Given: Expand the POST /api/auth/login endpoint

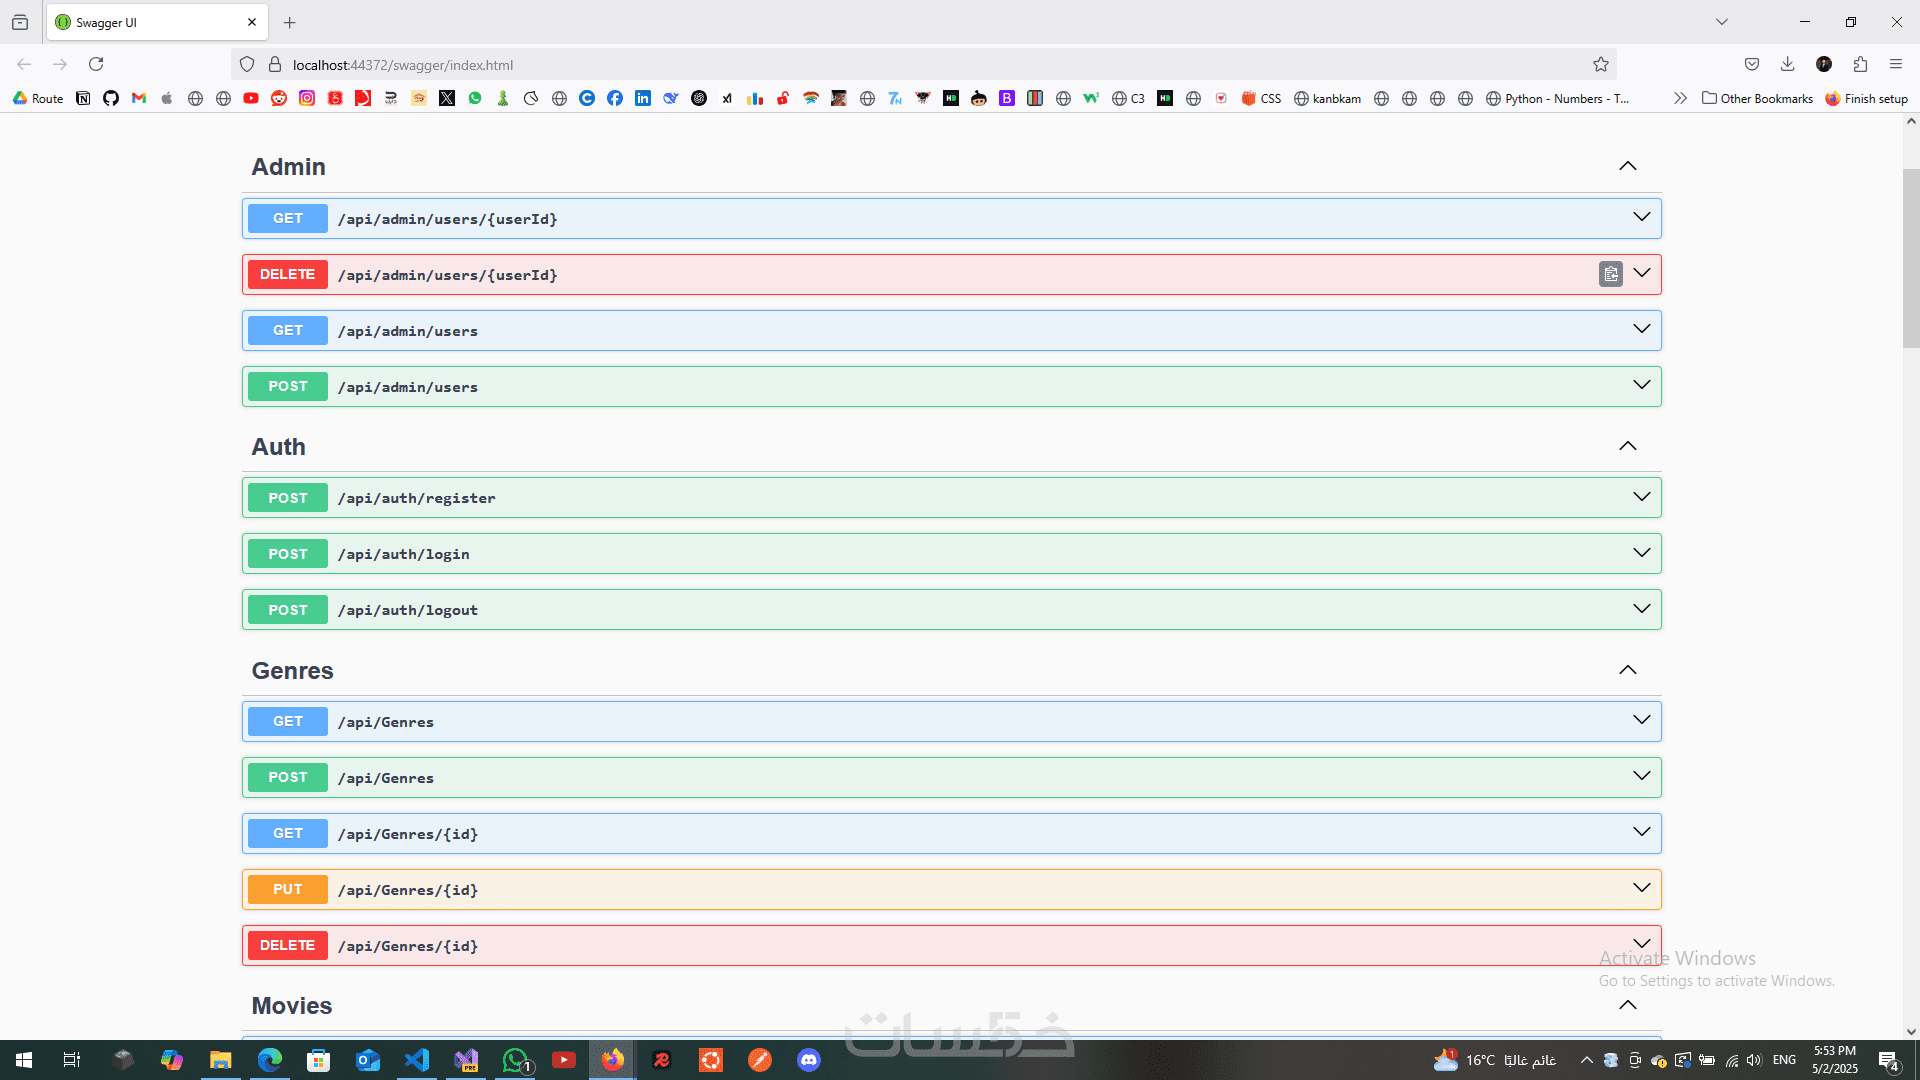Looking at the screenshot, I should pos(1641,553).
